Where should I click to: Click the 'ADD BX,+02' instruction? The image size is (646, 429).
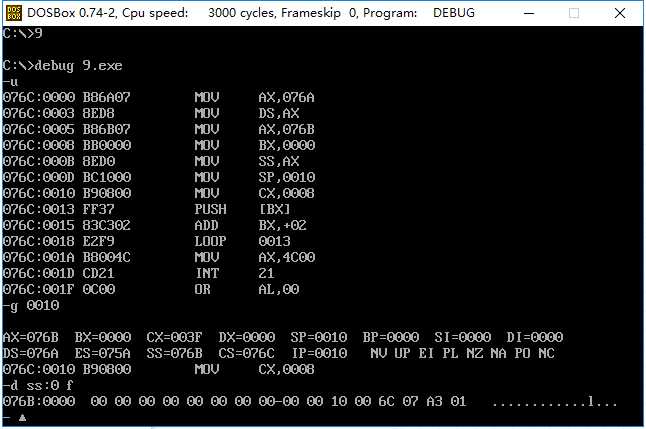(250, 225)
